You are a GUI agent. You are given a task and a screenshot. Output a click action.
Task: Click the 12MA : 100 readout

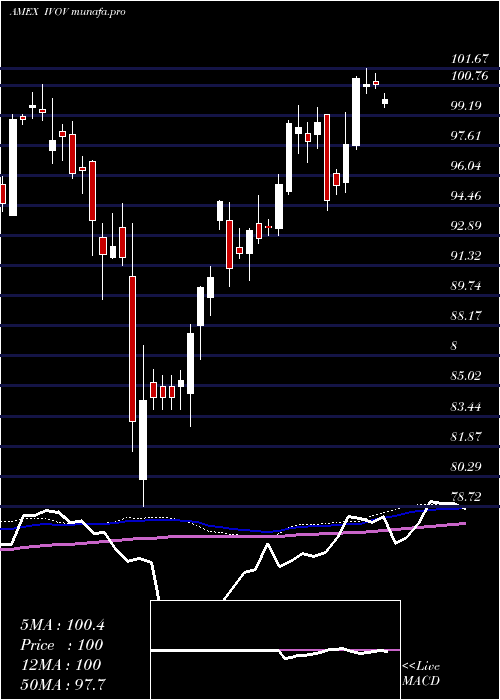[x=60, y=665]
